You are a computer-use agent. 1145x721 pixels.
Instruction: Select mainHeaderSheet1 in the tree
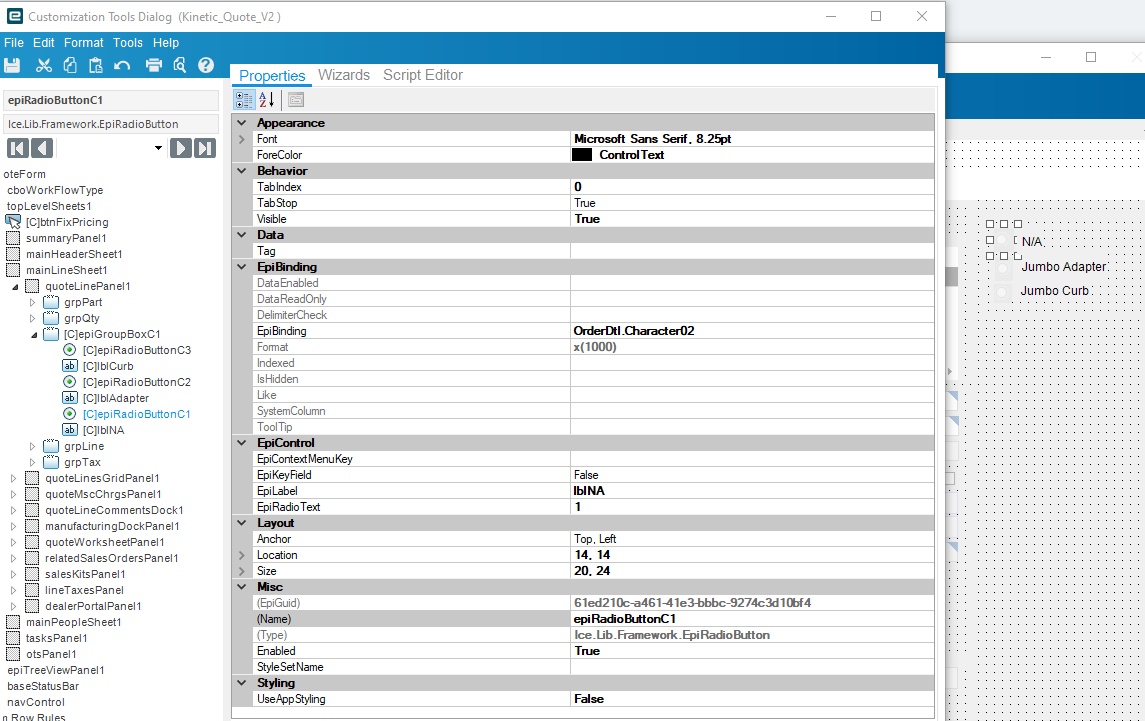tap(74, 254)
